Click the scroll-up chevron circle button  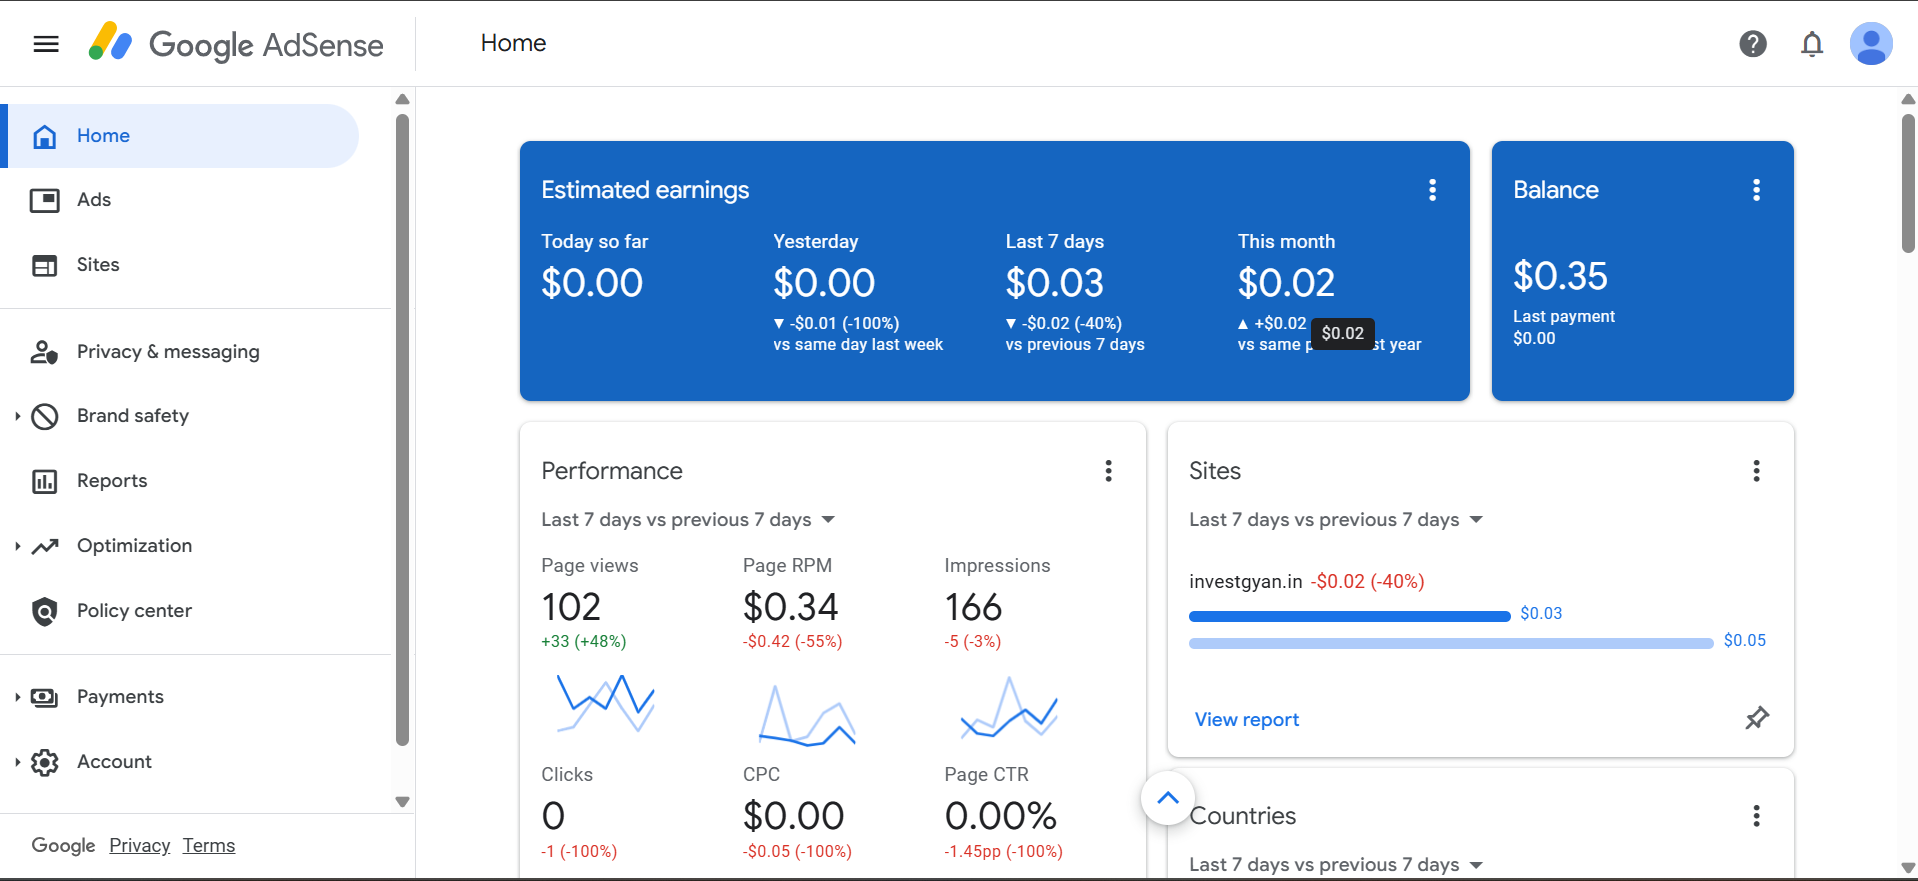(1167, 798)
